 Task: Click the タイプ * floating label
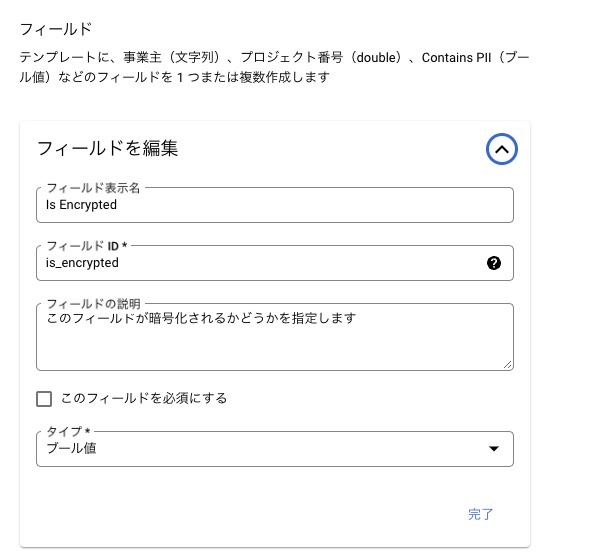[68, 431]
